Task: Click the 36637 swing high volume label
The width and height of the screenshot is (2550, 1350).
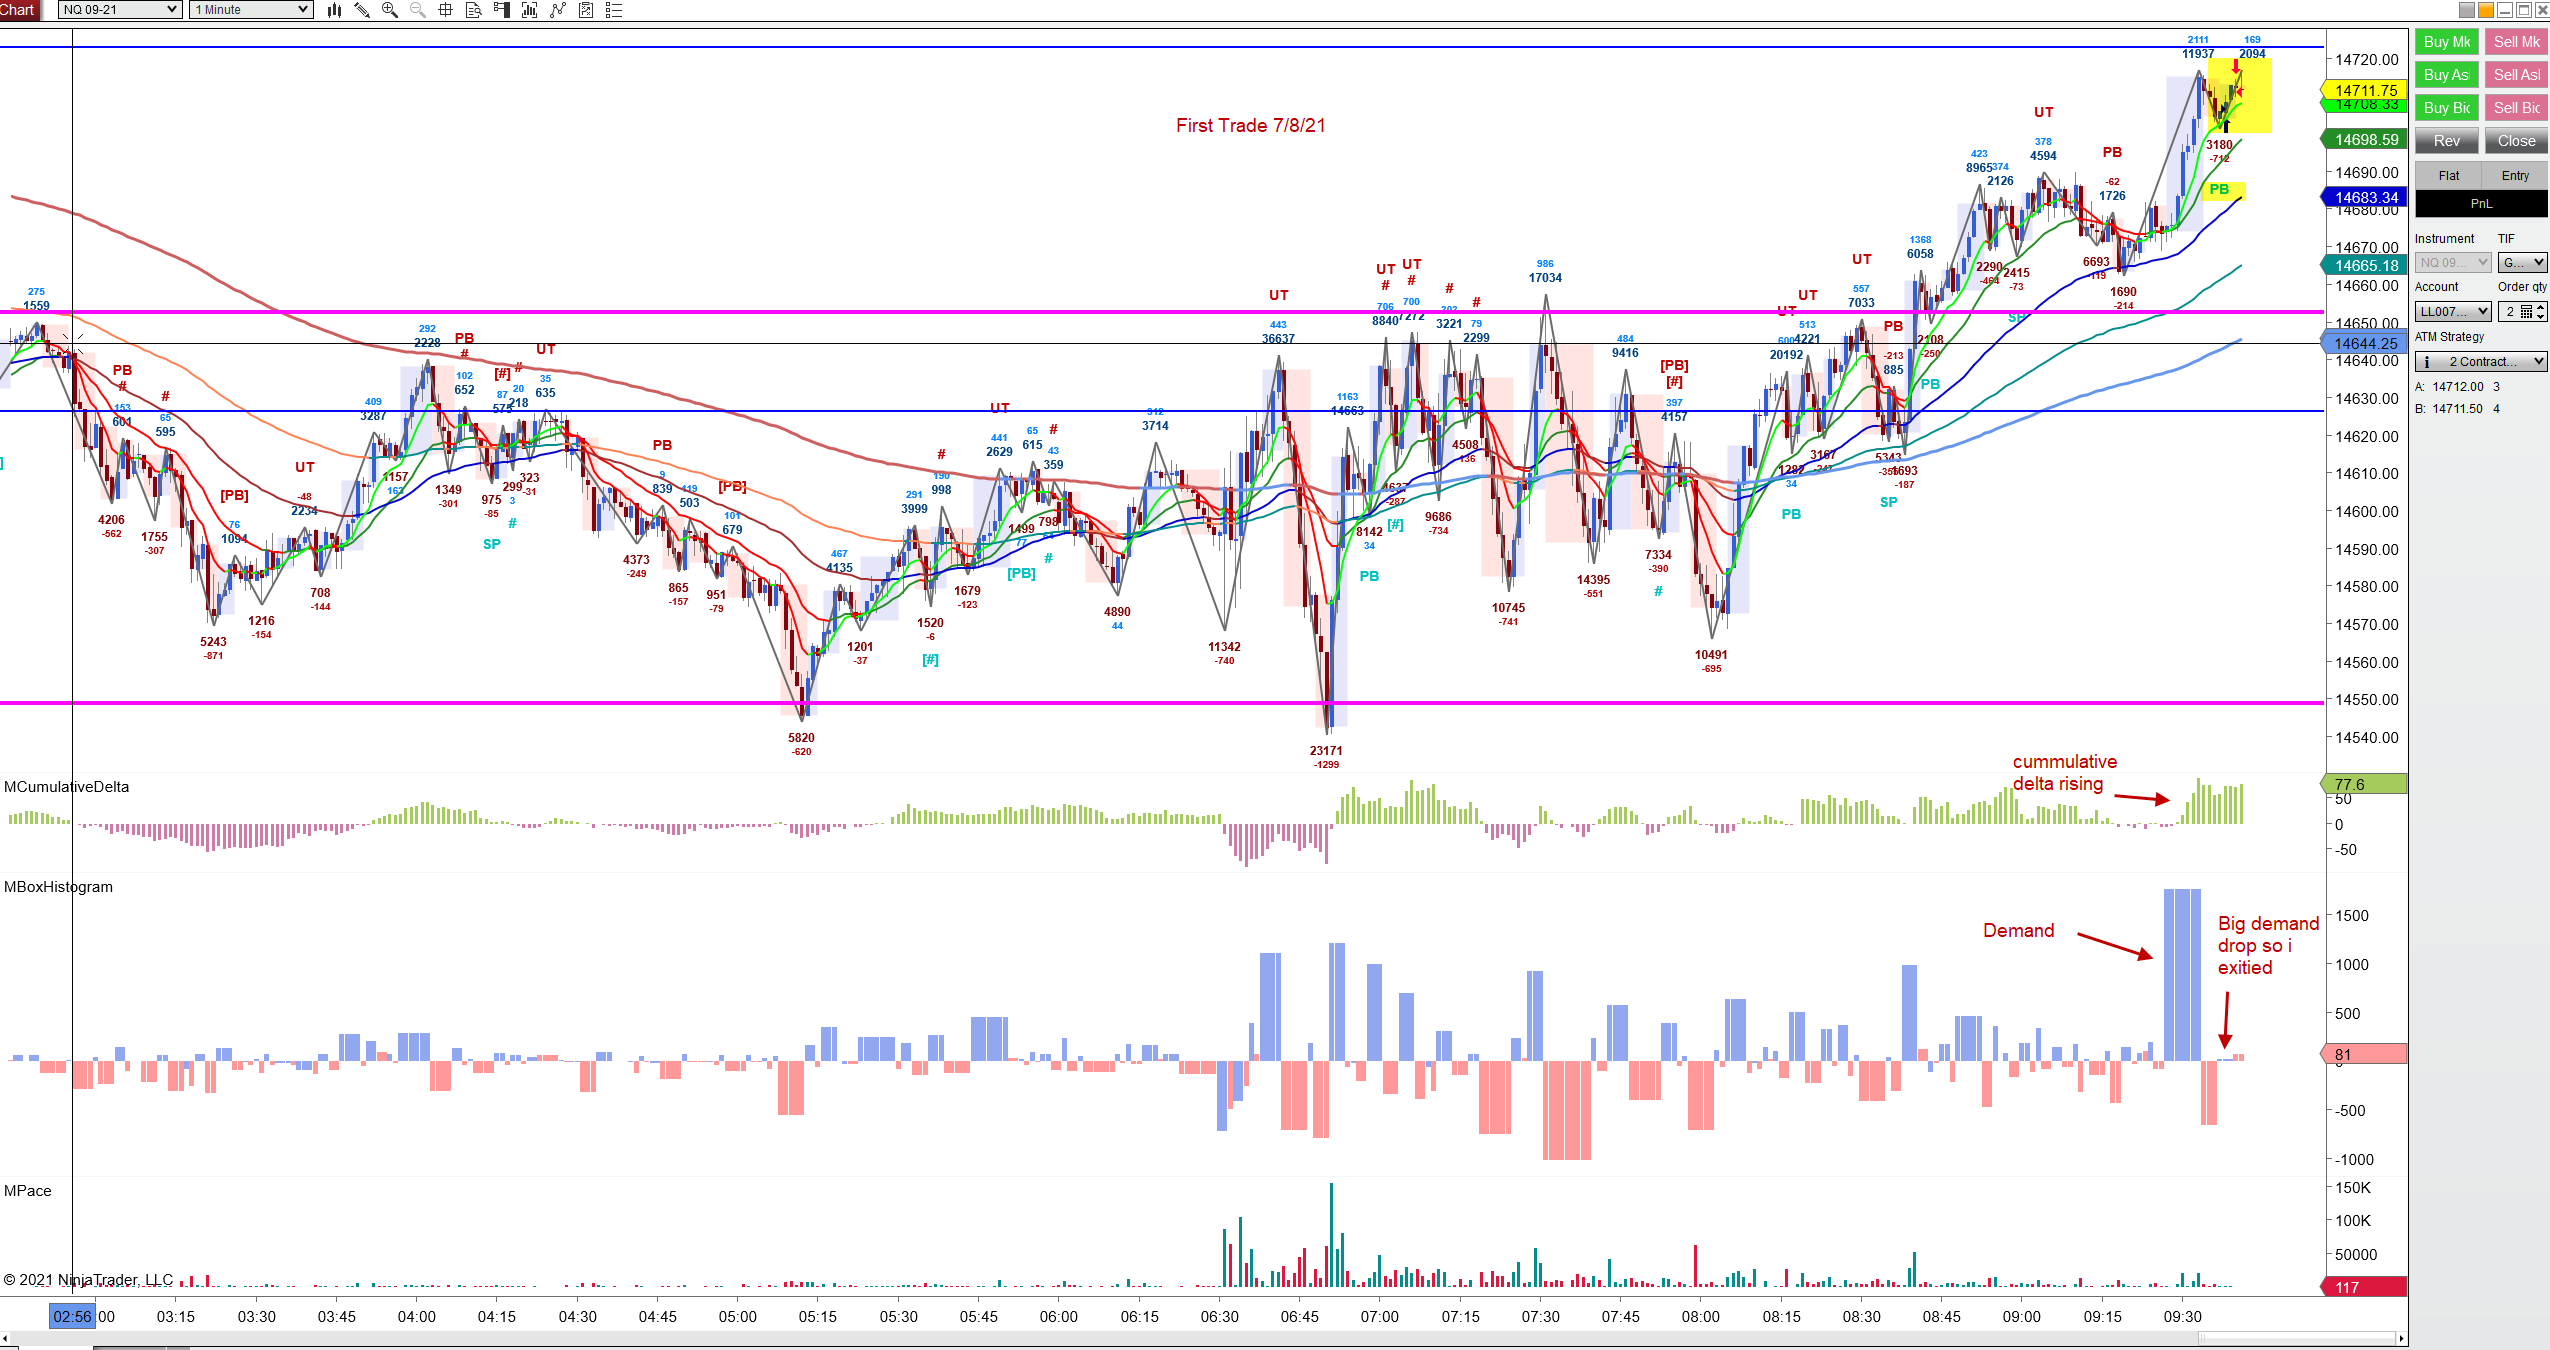Action: 1278,339
